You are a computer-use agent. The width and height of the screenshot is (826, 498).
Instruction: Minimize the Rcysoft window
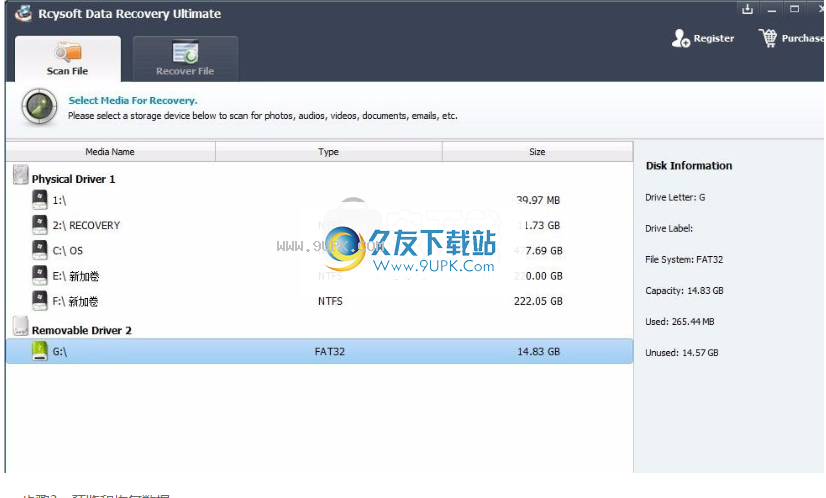(772, 9)
